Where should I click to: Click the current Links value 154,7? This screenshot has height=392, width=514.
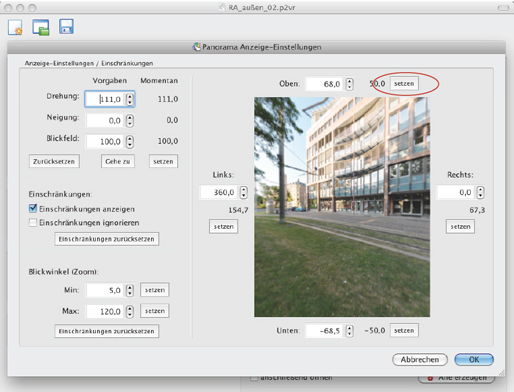coord(238,210)
